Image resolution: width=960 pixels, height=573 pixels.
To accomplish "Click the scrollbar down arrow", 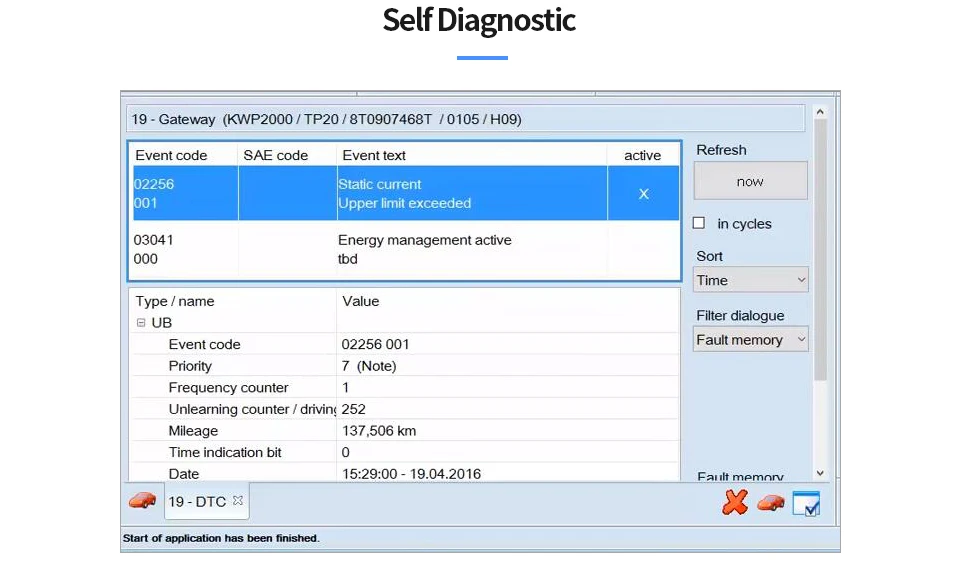I will coord(820,473).
